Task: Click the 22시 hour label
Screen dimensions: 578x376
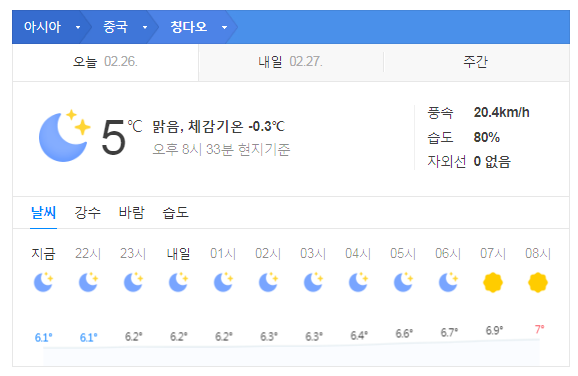Action: pyautogui.click(x=88, y=254)
